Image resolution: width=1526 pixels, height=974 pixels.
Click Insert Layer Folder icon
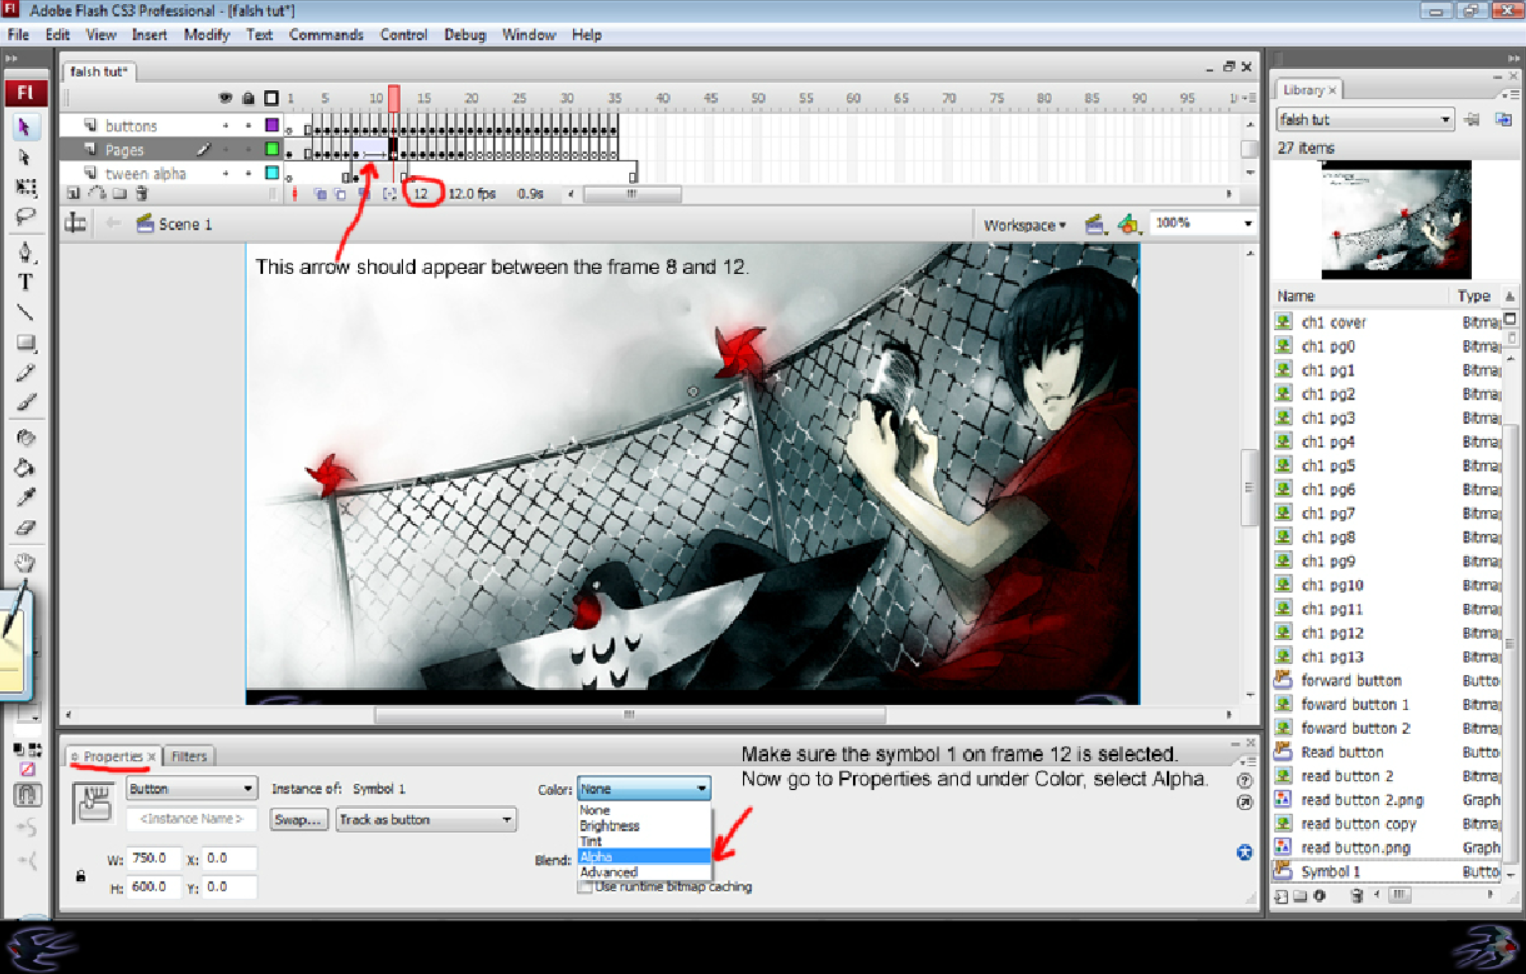coord(119,194)
